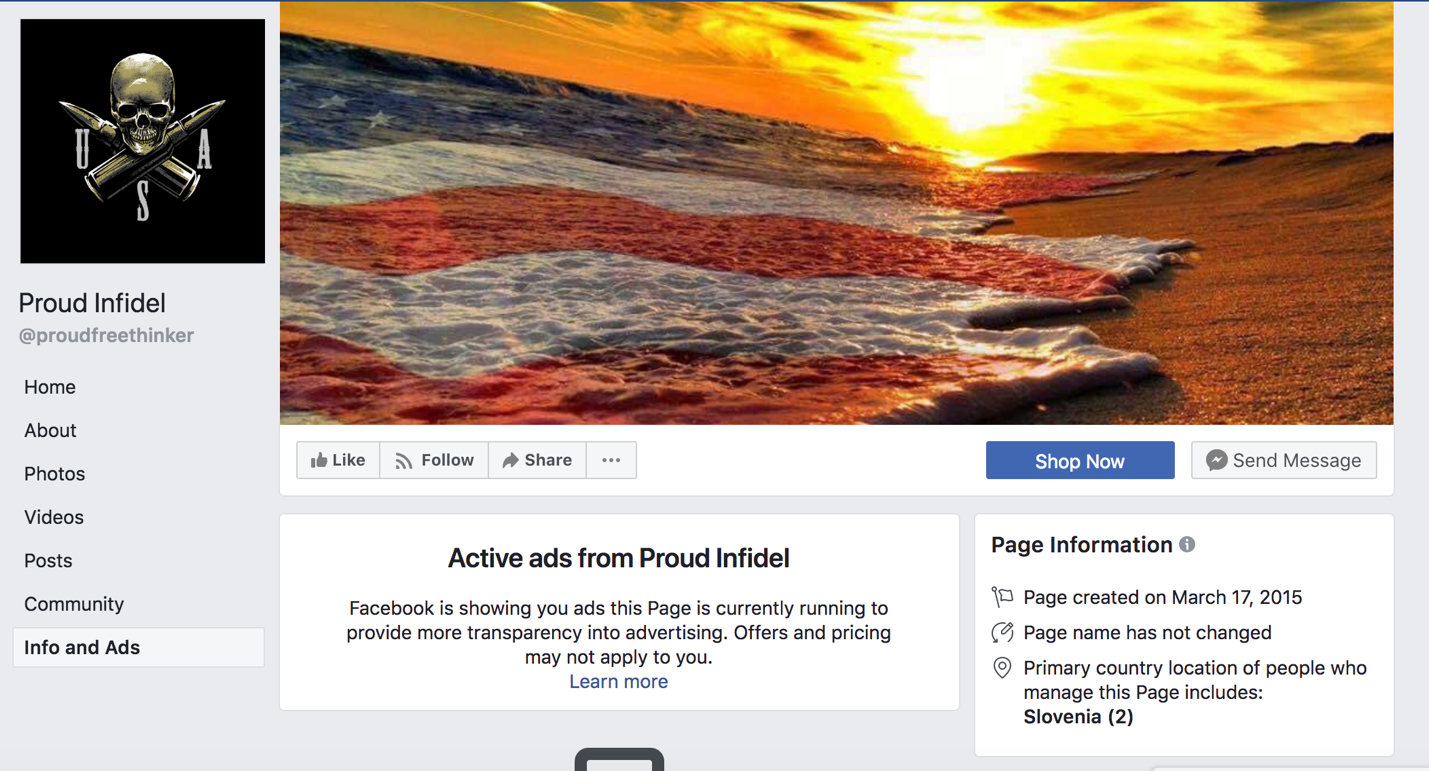This screenshot has height=771, width=1429.
Task: Select Photos in the sidebar
Action: coord(54,474)
